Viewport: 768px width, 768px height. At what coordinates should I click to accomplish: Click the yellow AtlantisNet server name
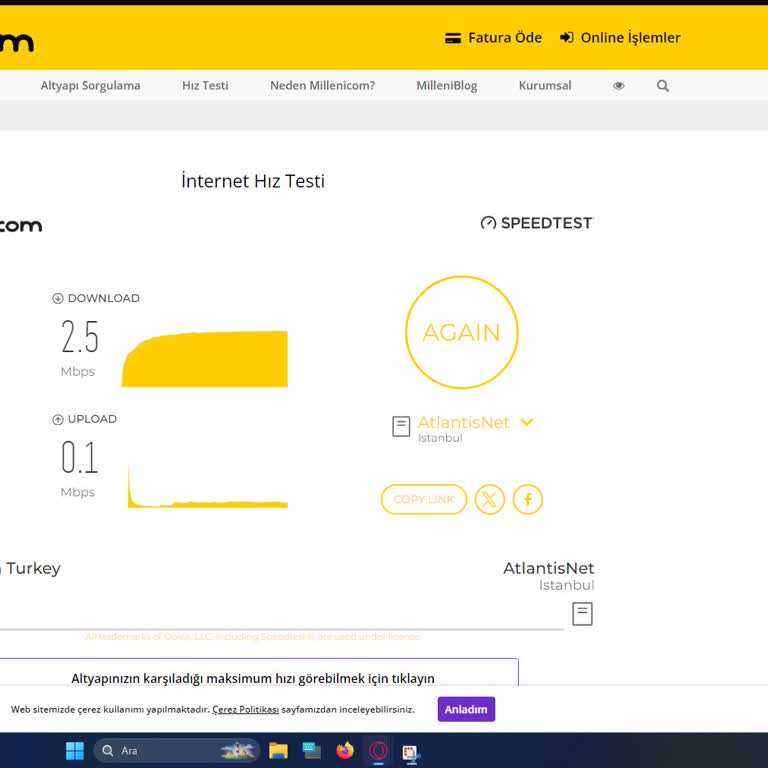click(x=463, y=422)
